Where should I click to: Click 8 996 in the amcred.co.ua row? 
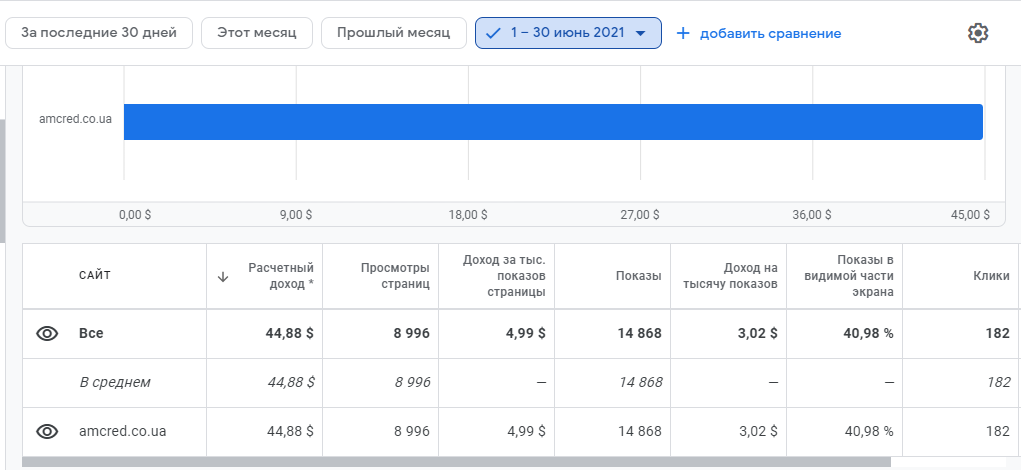tap(412, 431)
